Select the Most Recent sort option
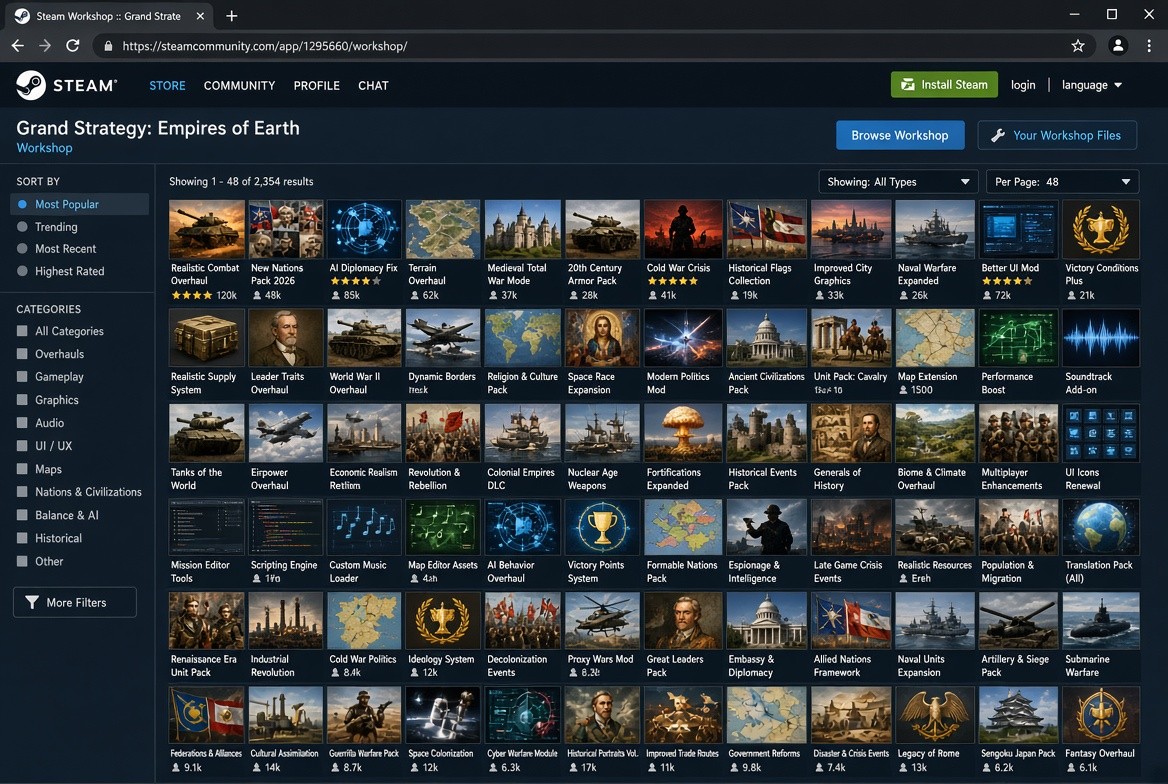The image size is (1168, 784). click(x=56, y=249)
